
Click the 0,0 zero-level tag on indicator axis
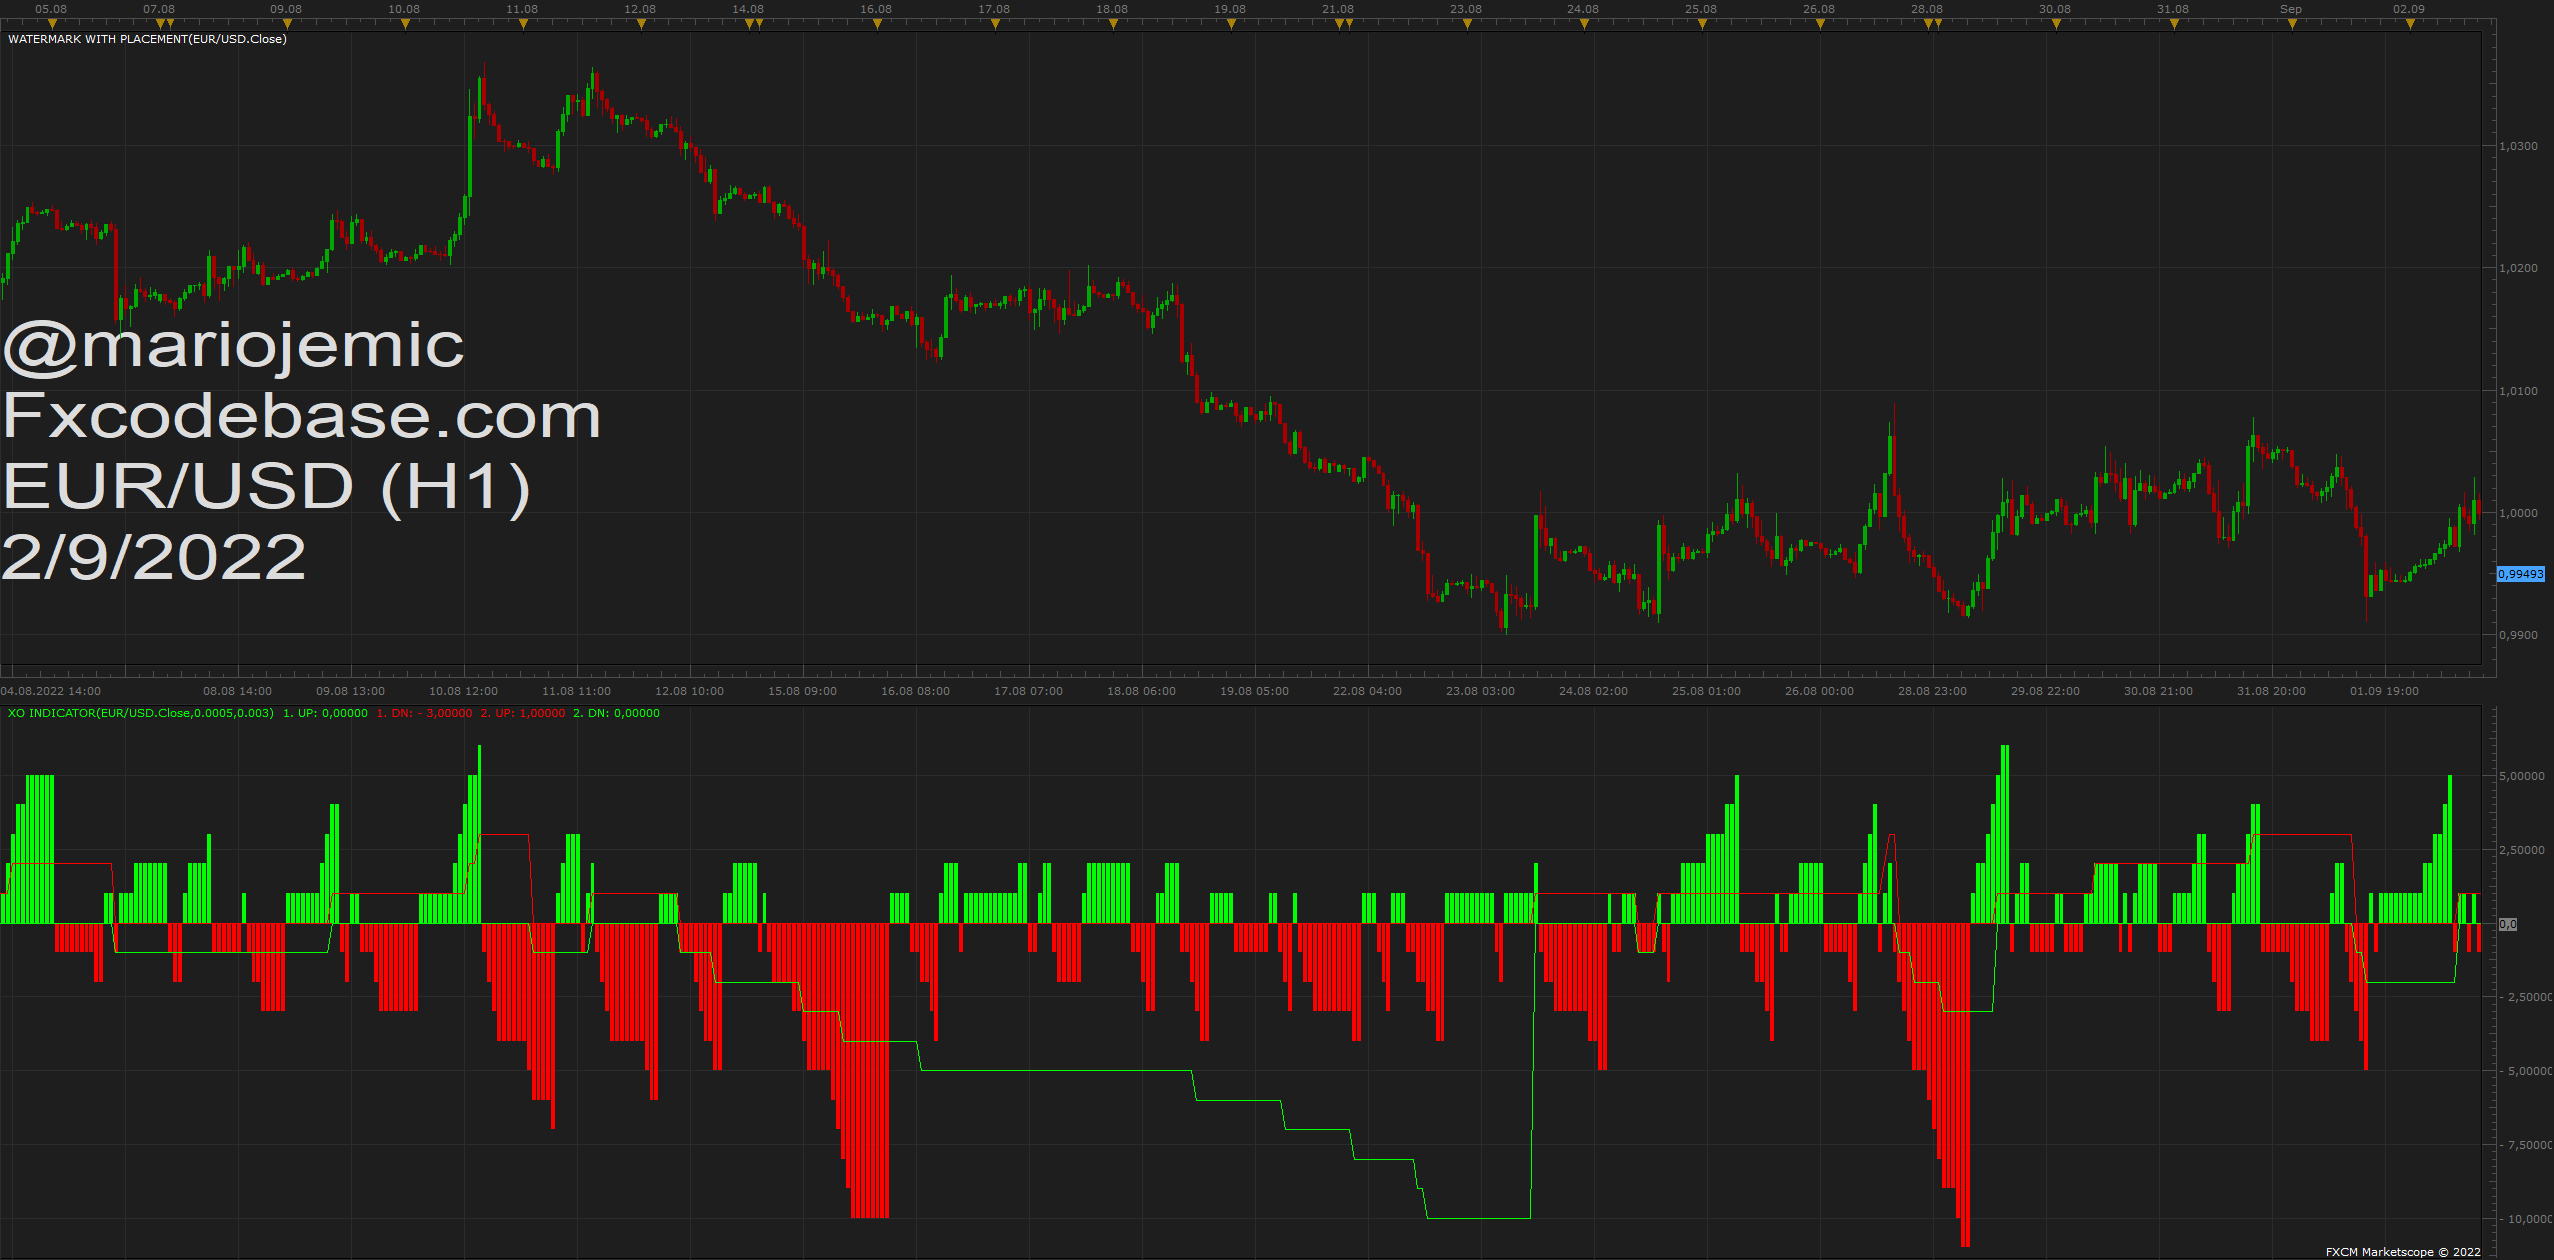(2508, 924)
